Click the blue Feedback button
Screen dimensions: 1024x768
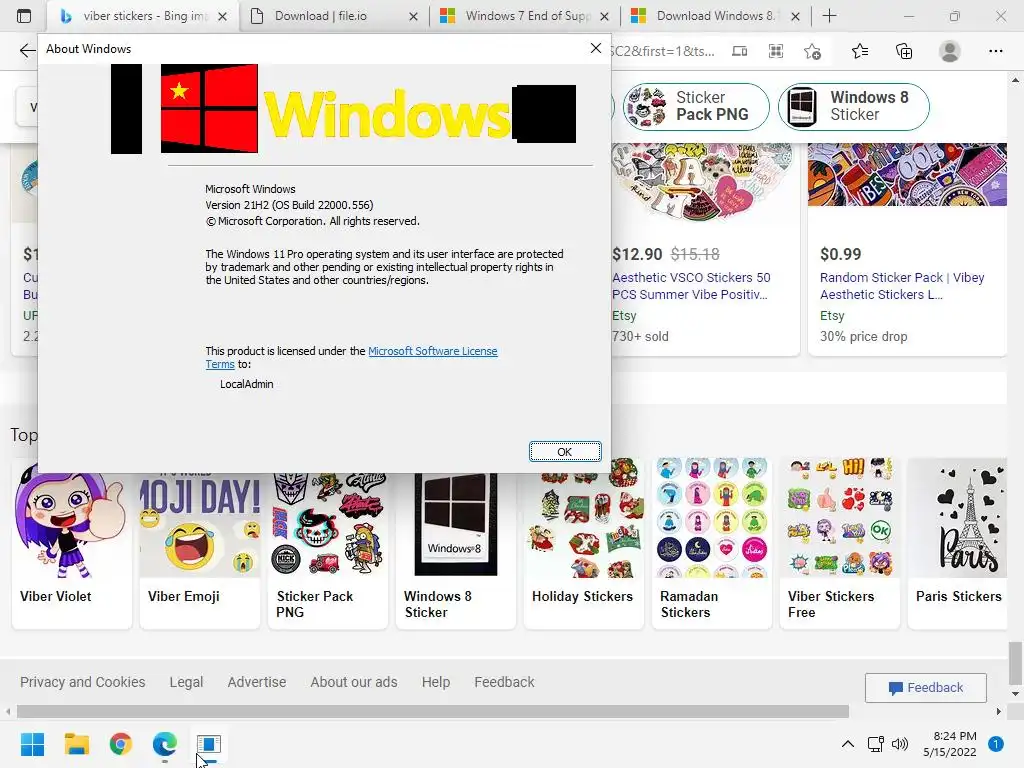925,688
